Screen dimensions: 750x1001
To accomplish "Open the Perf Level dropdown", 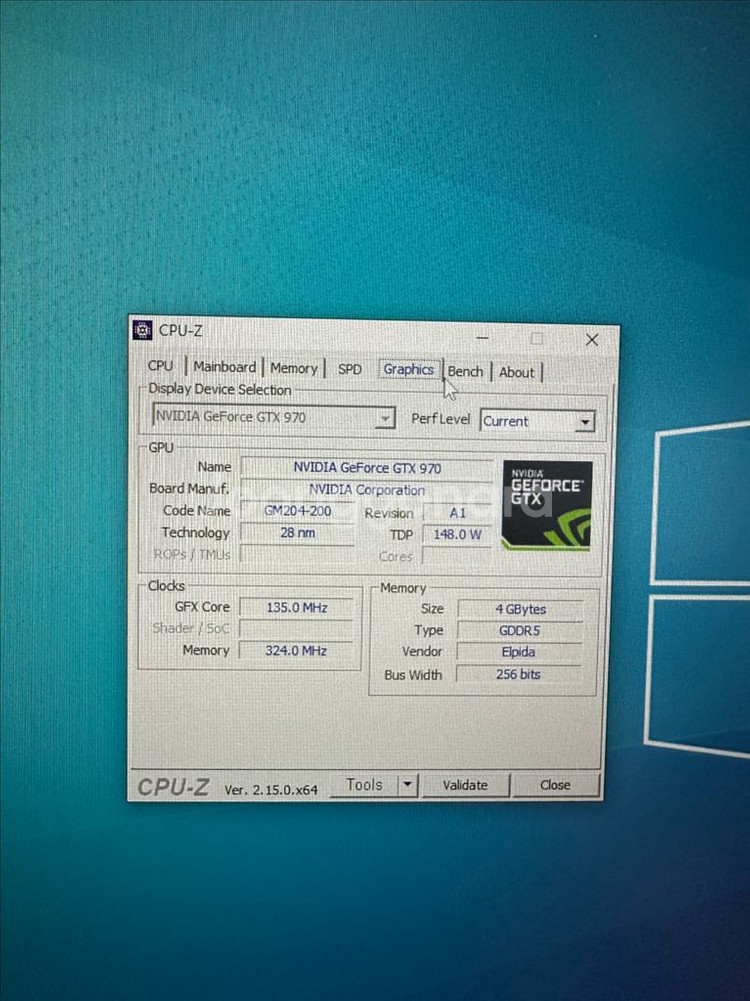I will coord(585,422).
